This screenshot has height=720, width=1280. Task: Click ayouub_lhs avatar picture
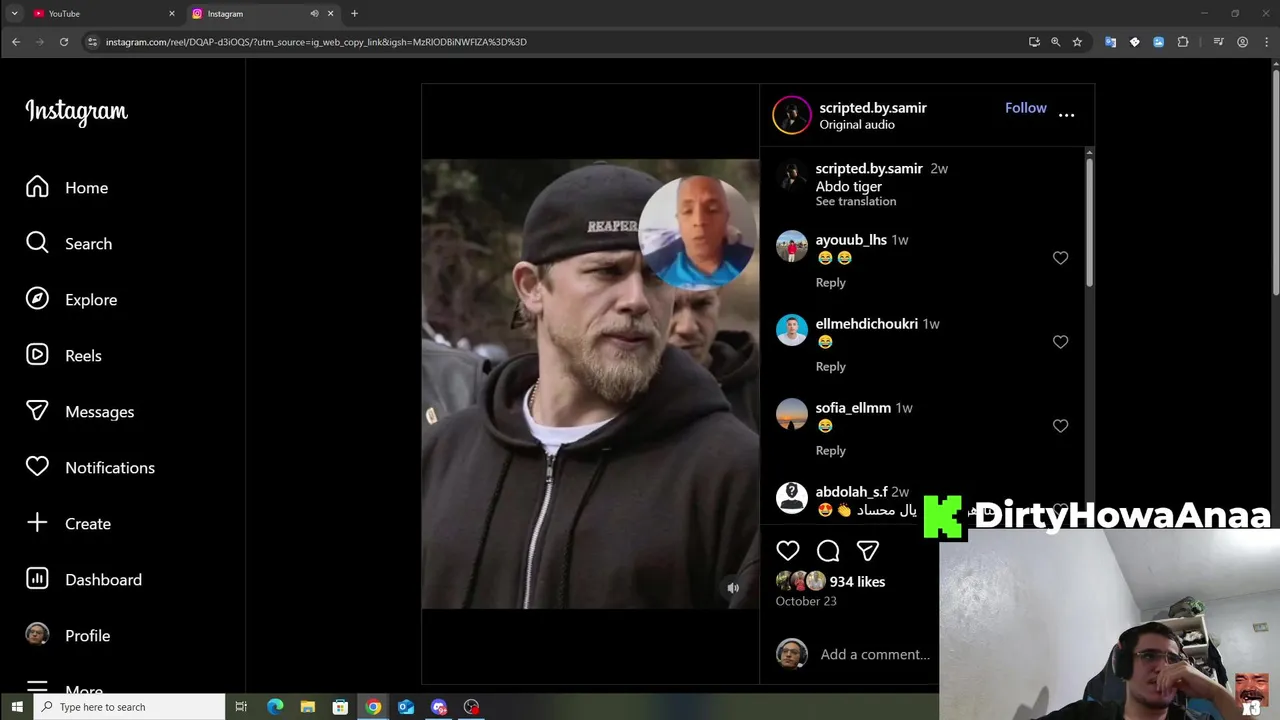pos(792,247)
